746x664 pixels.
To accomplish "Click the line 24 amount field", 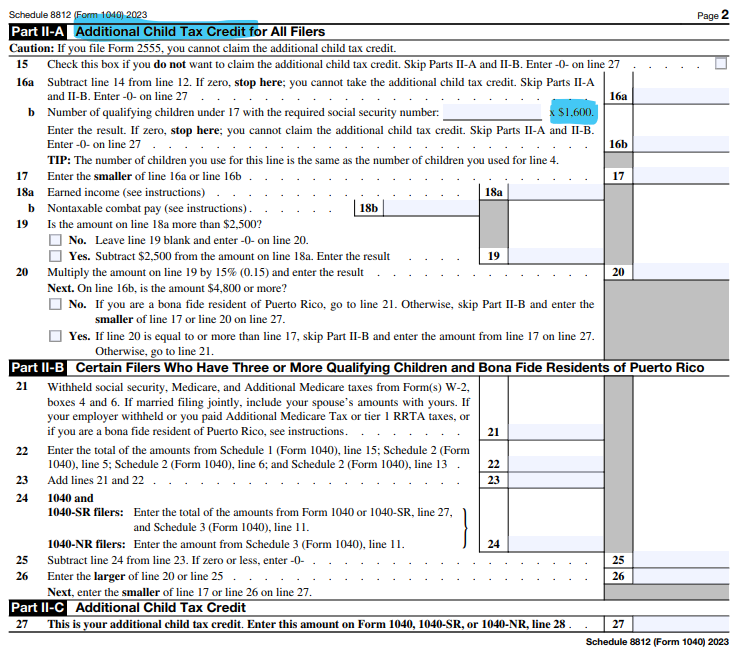I will click(556, 544).
